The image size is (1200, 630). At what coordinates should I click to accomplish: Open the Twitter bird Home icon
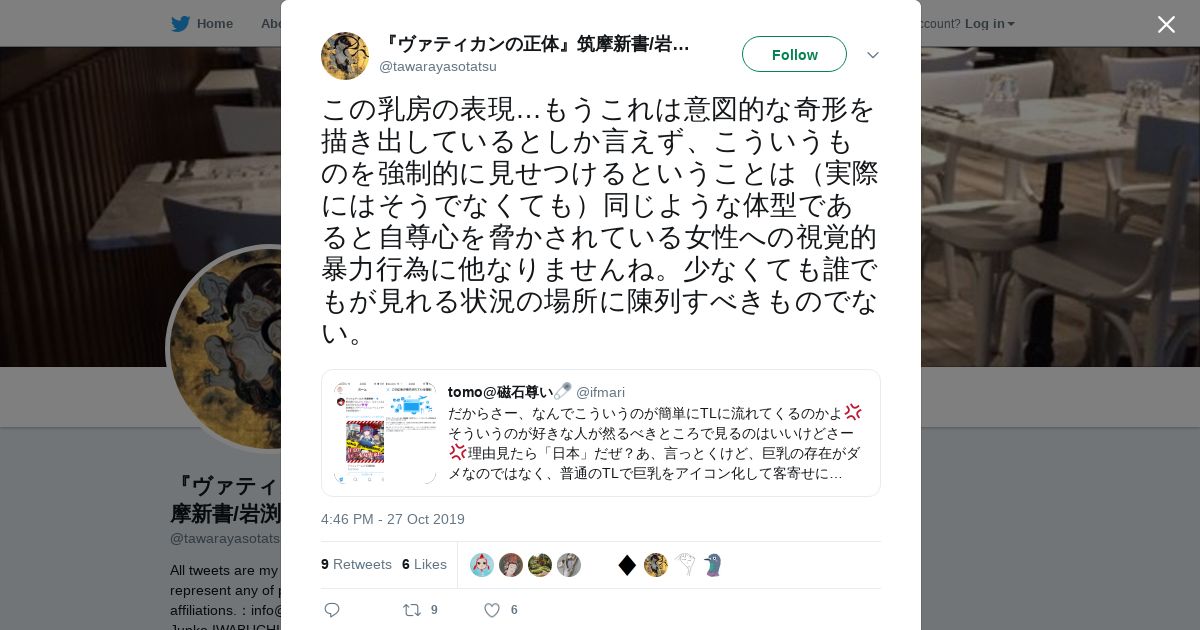[x=180, y=24]
